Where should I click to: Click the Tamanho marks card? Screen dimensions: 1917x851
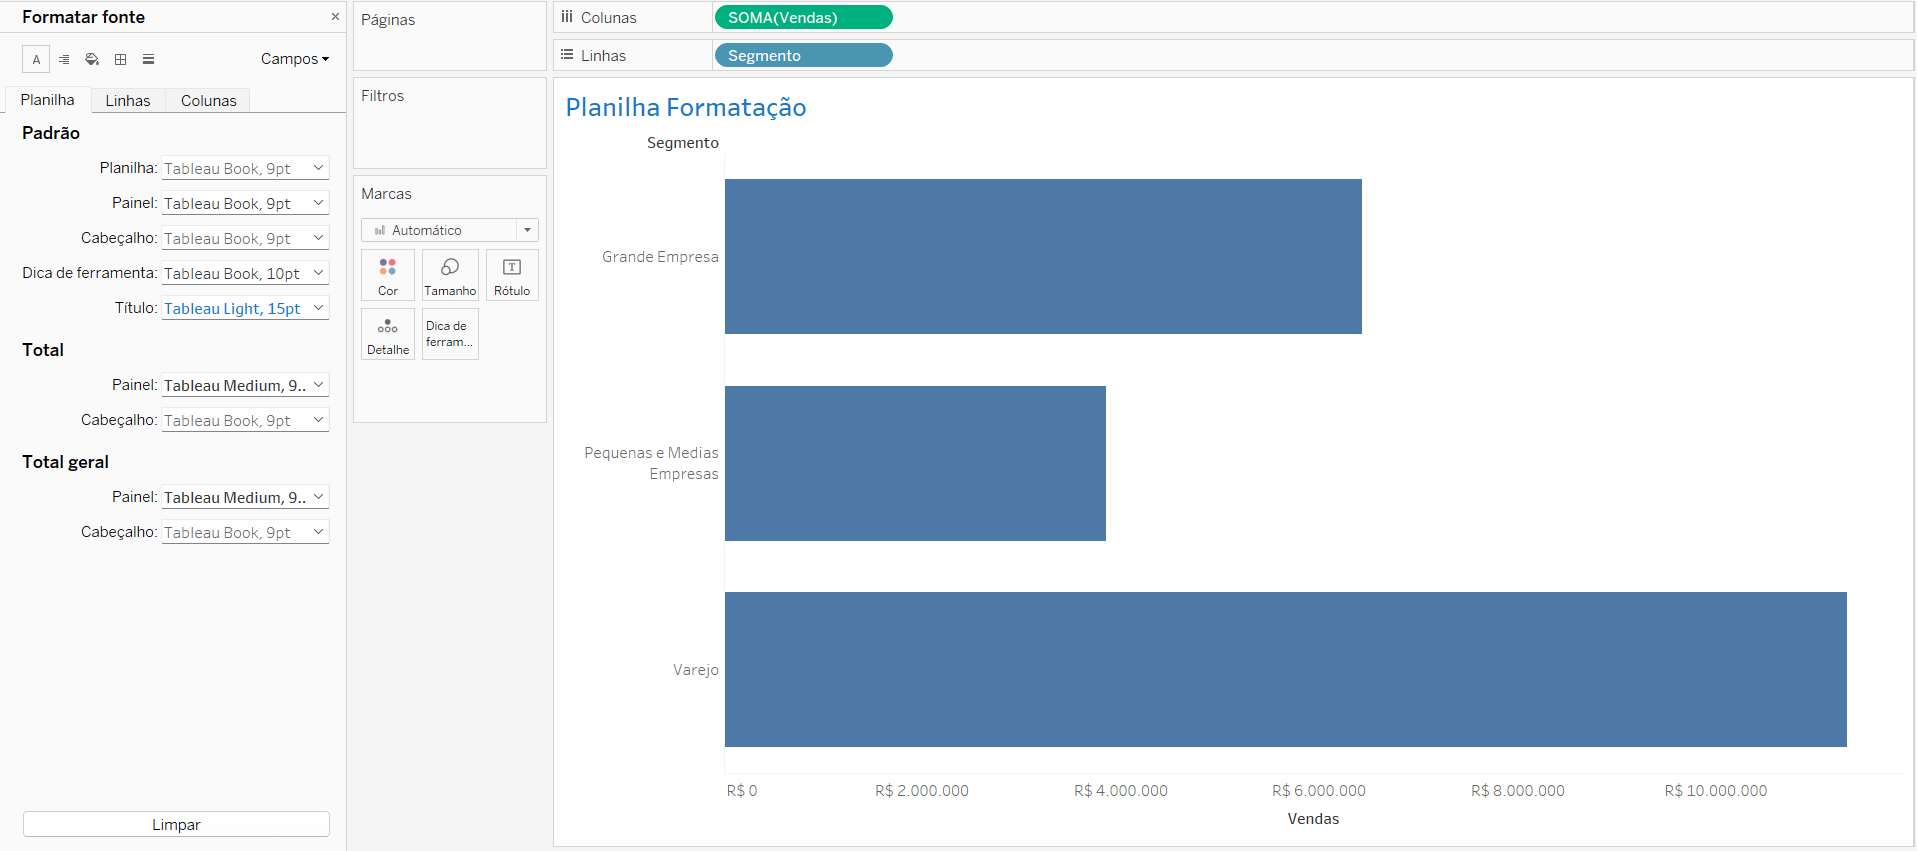(450, 275)
